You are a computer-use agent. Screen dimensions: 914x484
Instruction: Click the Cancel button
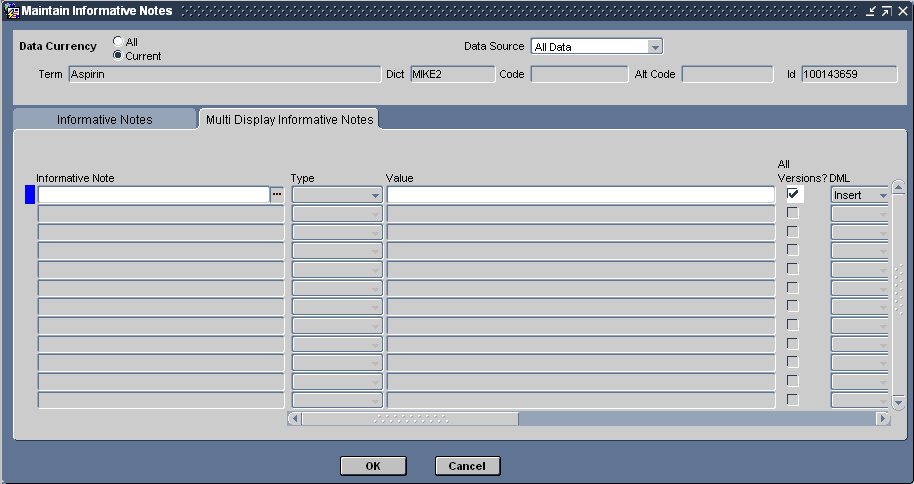click(x=467, y=466)
